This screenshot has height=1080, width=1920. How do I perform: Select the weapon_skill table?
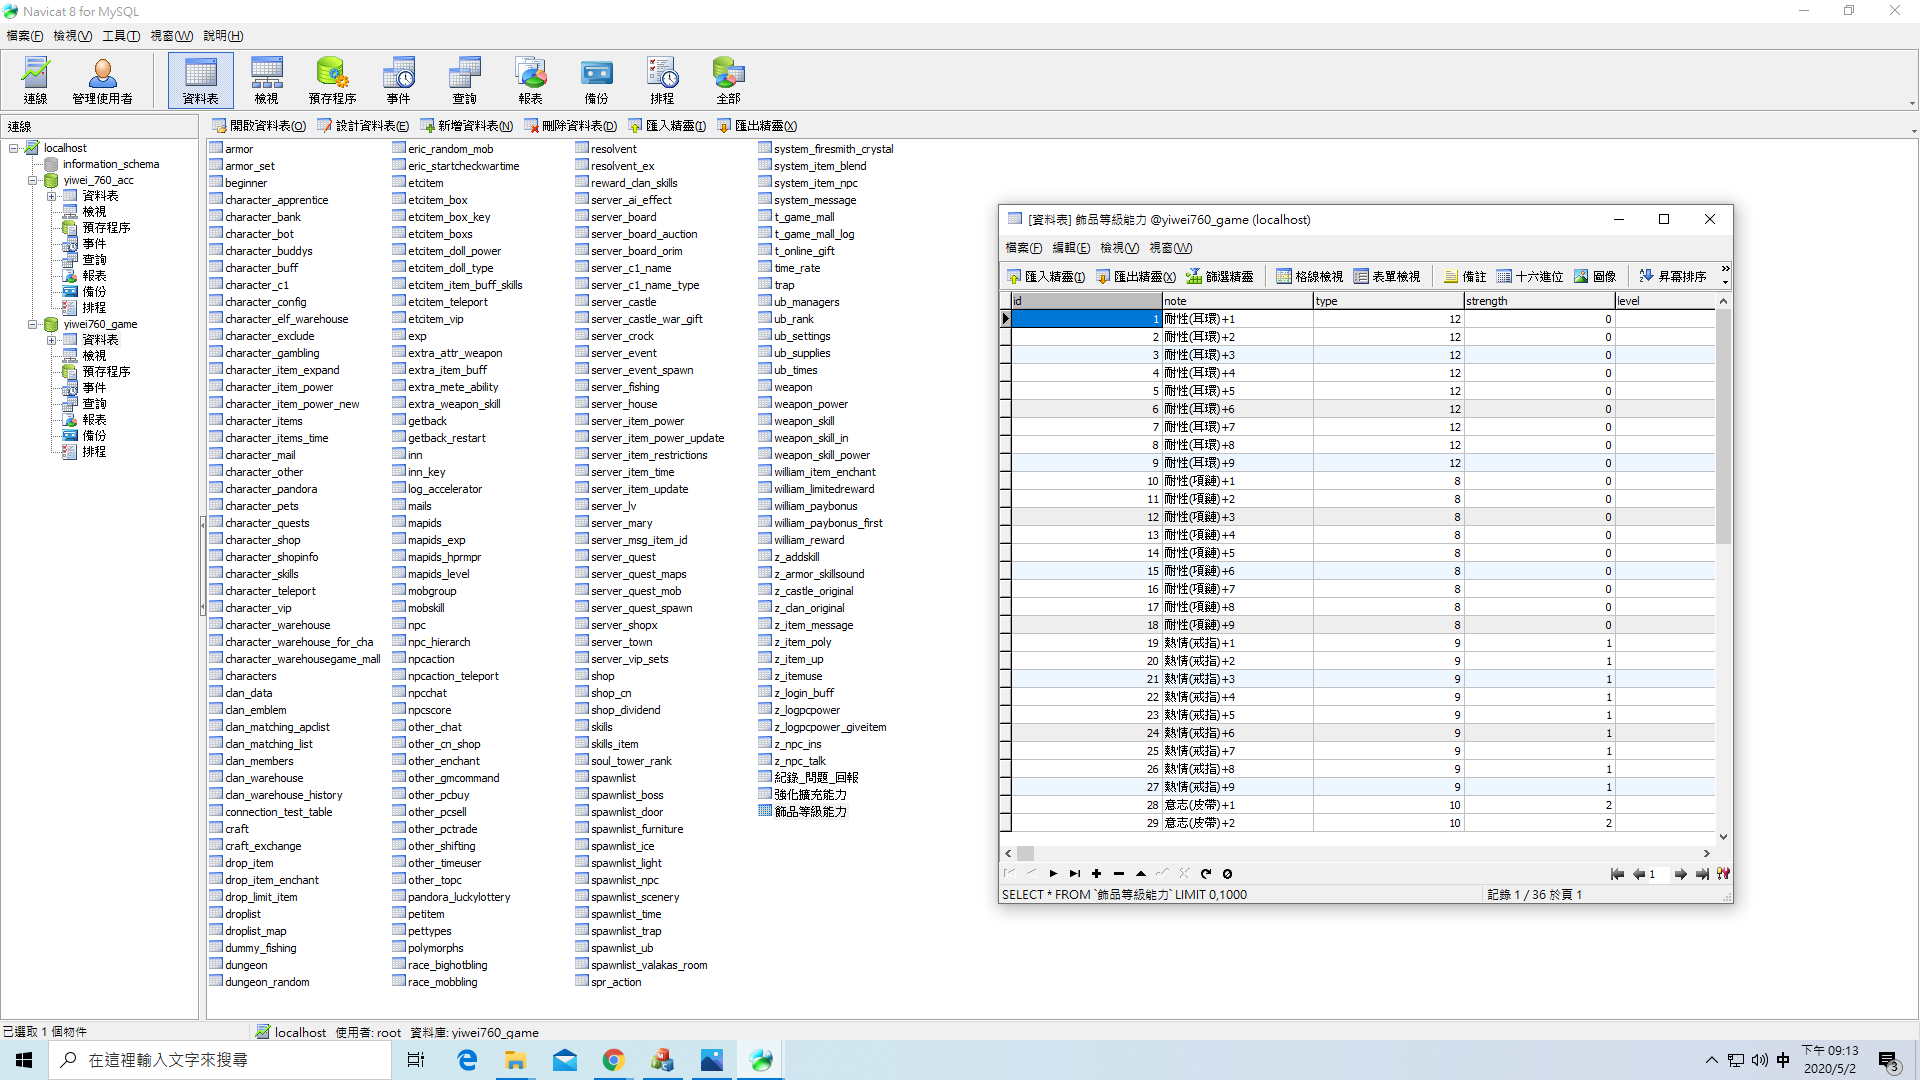tap(803, 421)
